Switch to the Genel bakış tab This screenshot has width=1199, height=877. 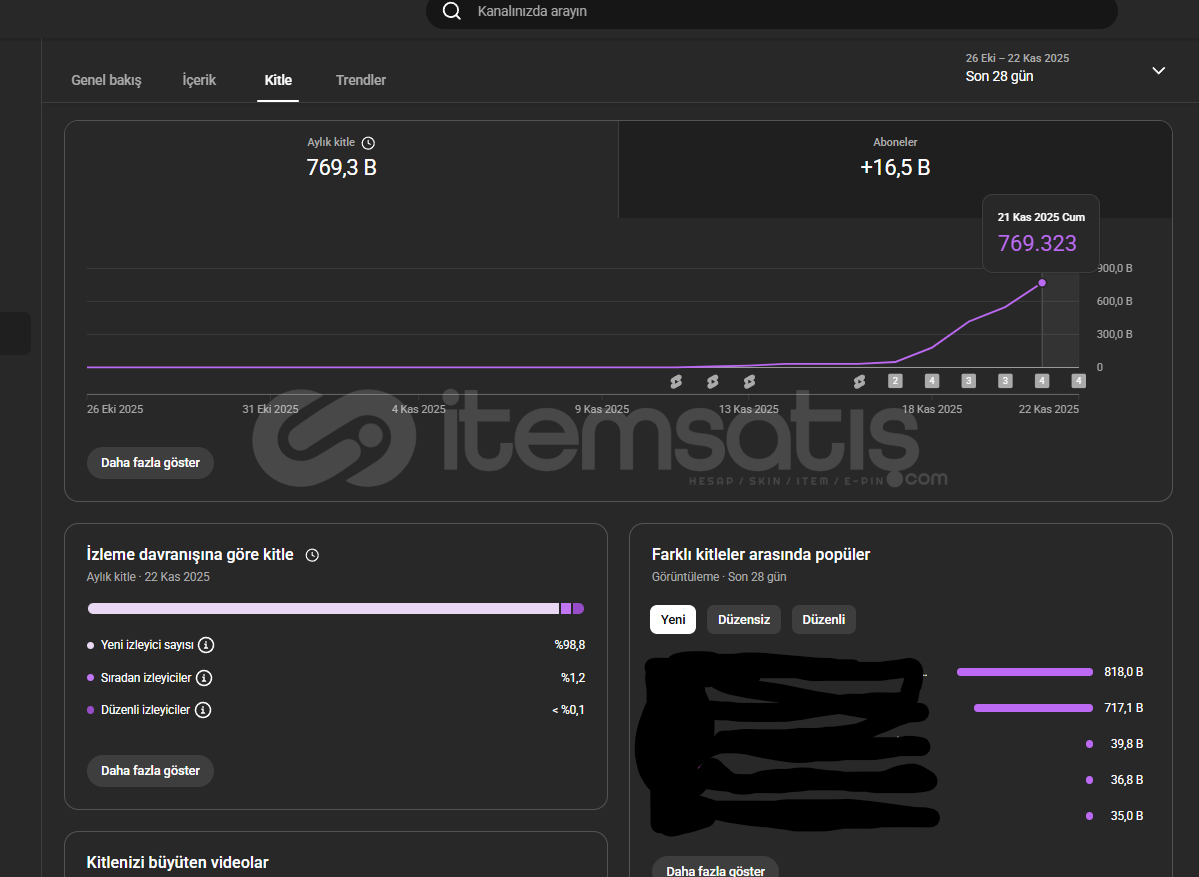coord(106,80)
